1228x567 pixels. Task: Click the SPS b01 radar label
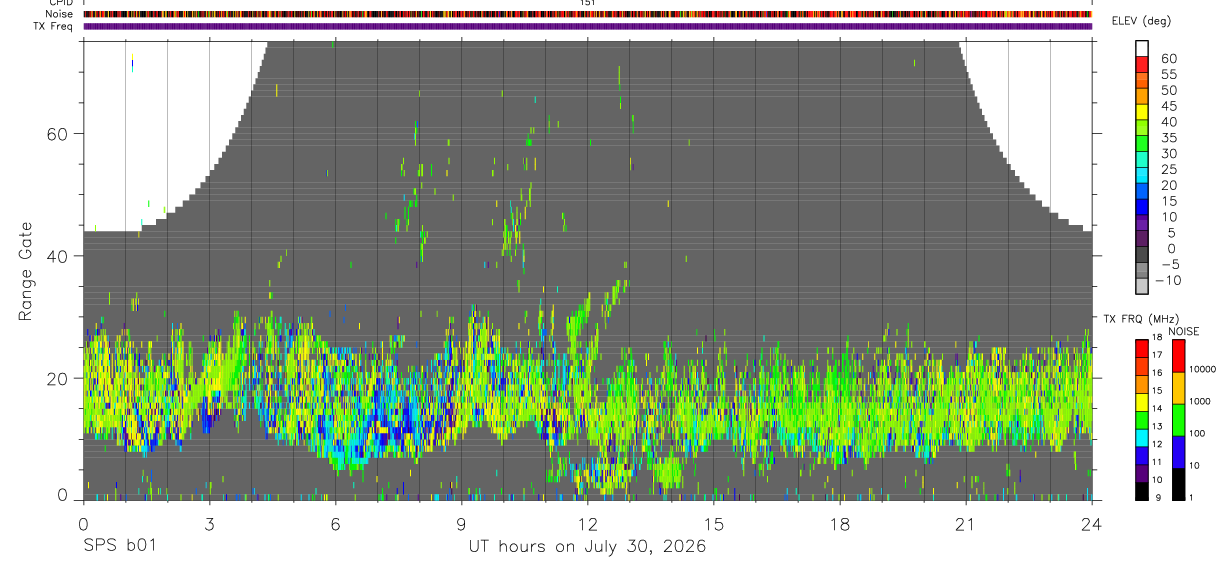[x=119, y=547]
